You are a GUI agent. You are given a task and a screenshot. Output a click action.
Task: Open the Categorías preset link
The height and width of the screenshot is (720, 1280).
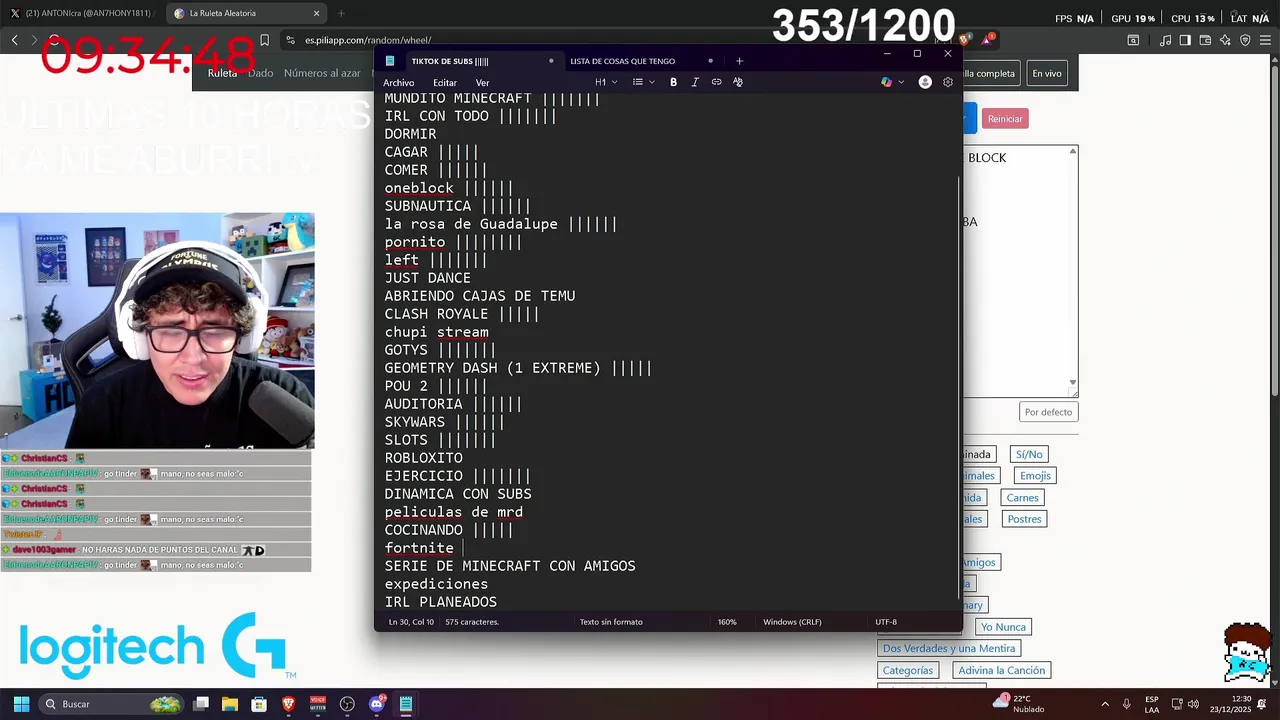coord(907,670)
